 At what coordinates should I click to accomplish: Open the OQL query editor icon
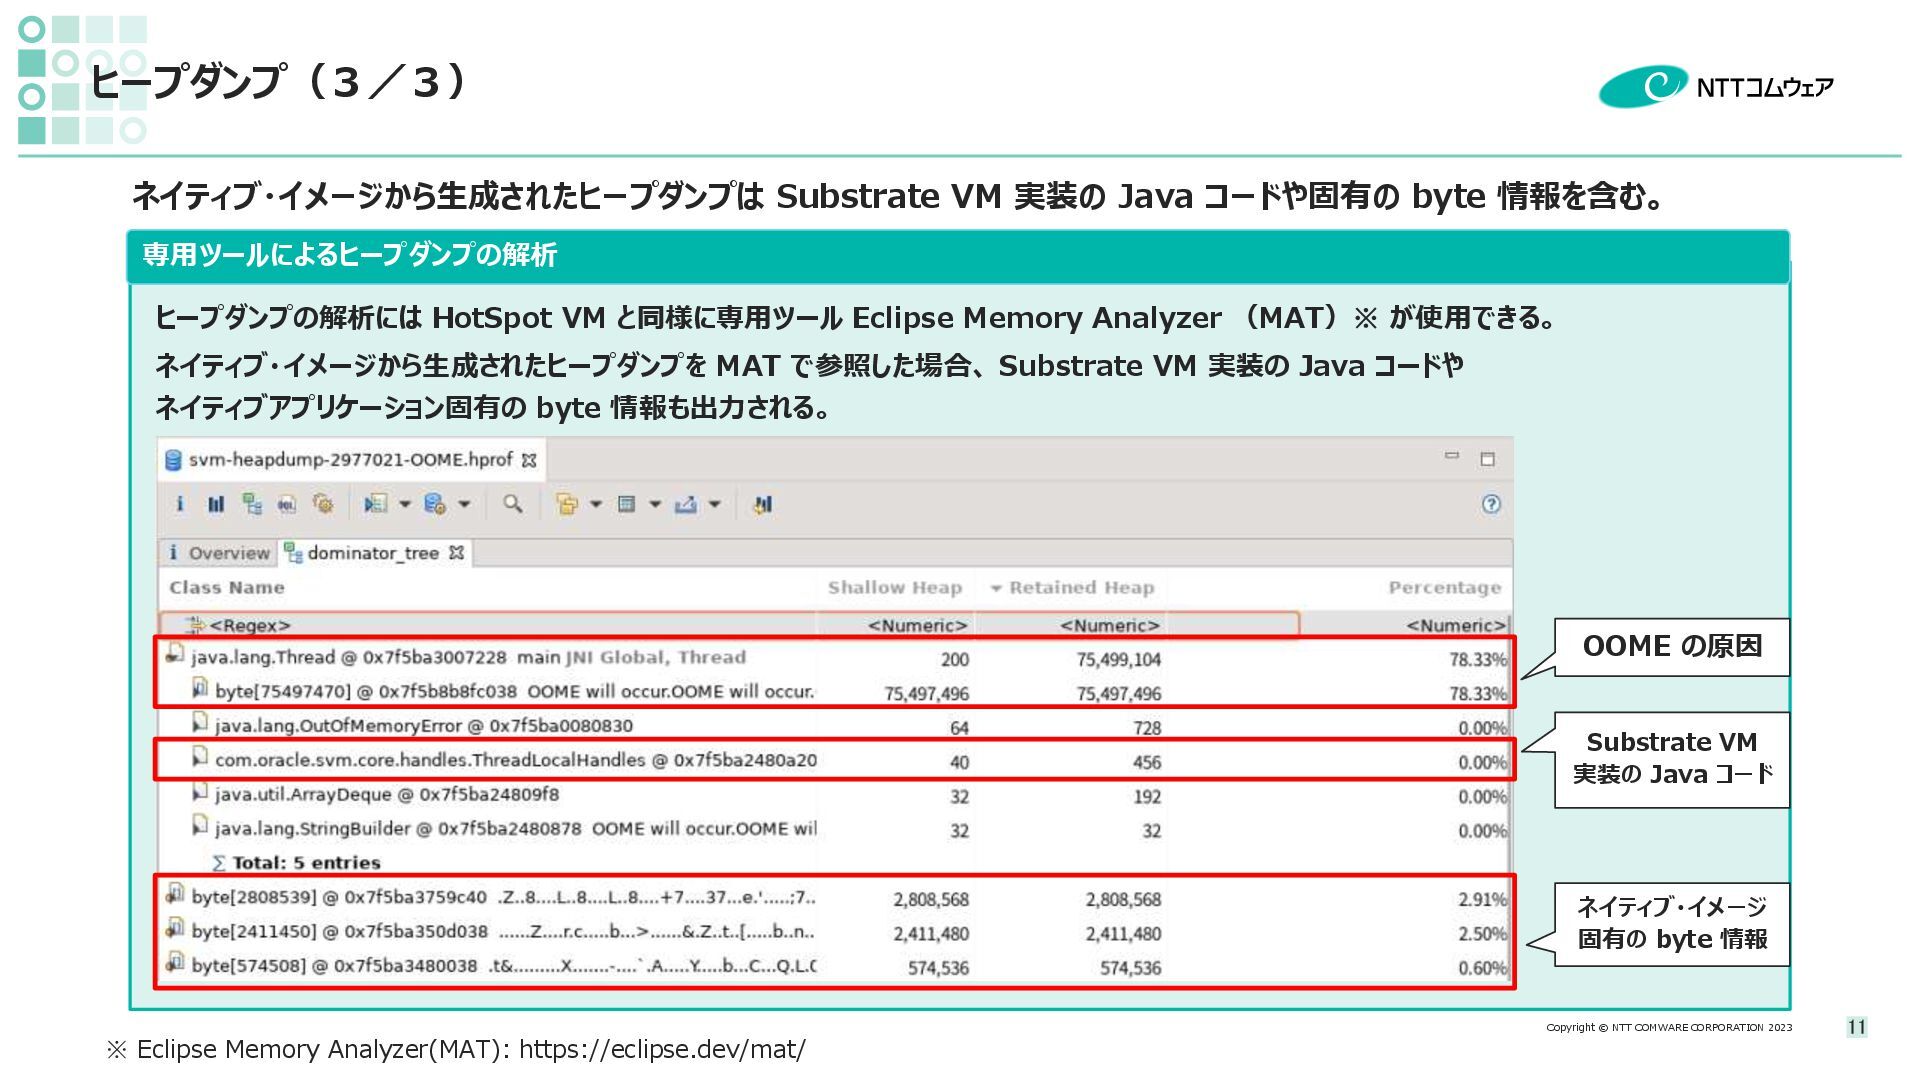287,504
